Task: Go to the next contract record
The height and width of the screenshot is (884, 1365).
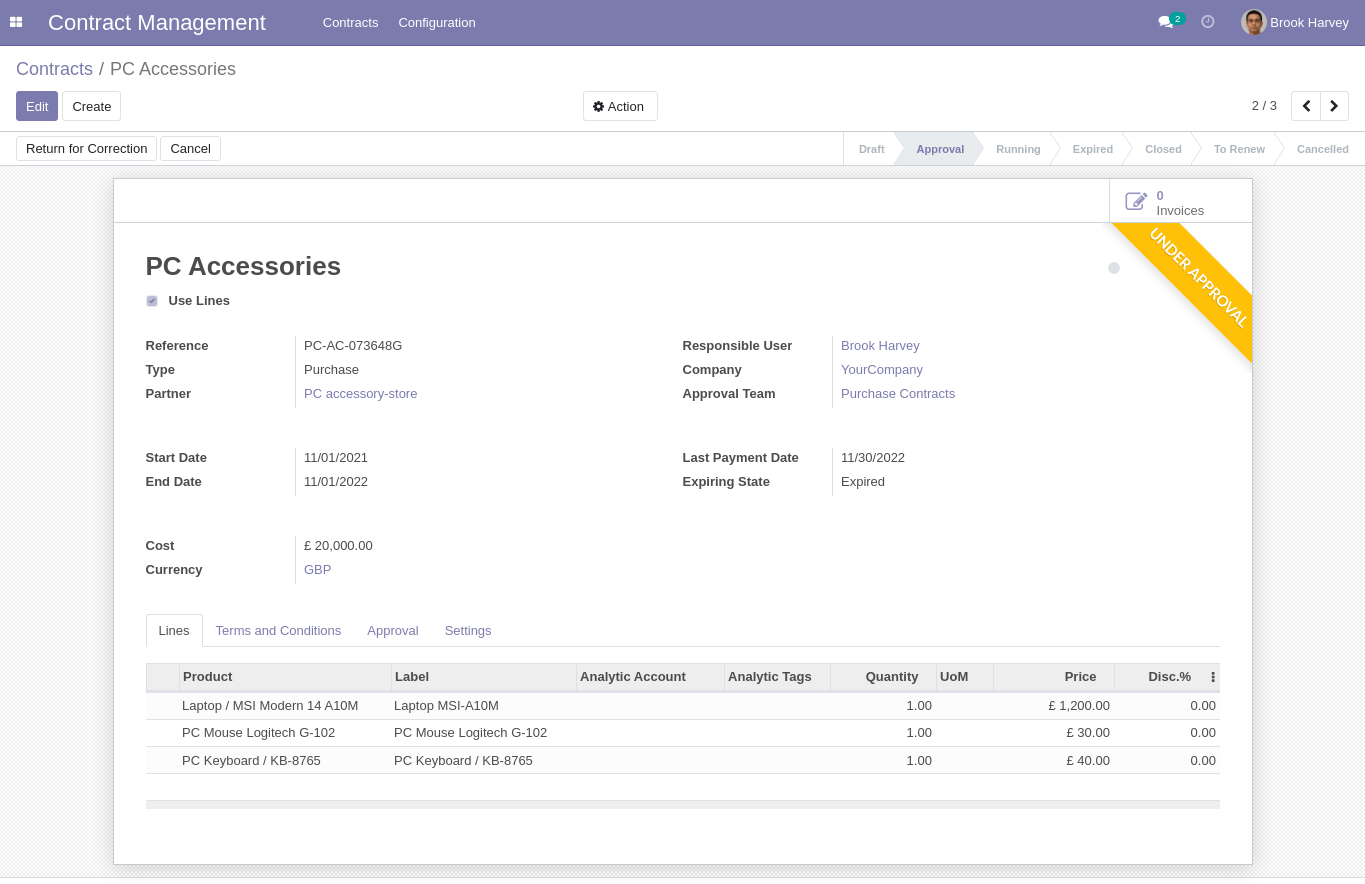Action: [x=1334, y=106]
